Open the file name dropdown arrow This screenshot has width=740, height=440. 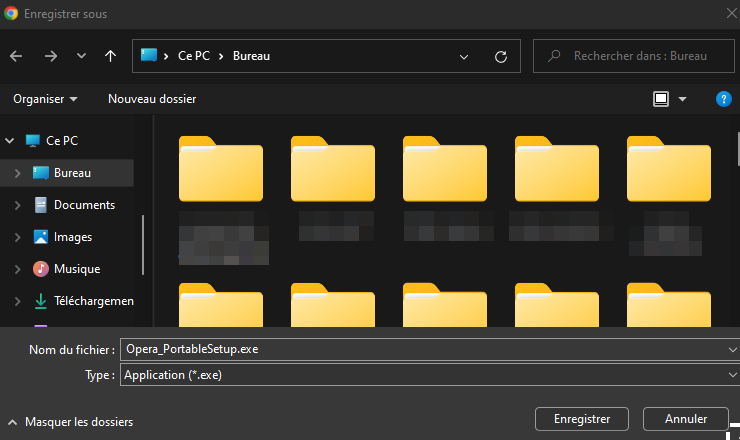coord(732,350)
